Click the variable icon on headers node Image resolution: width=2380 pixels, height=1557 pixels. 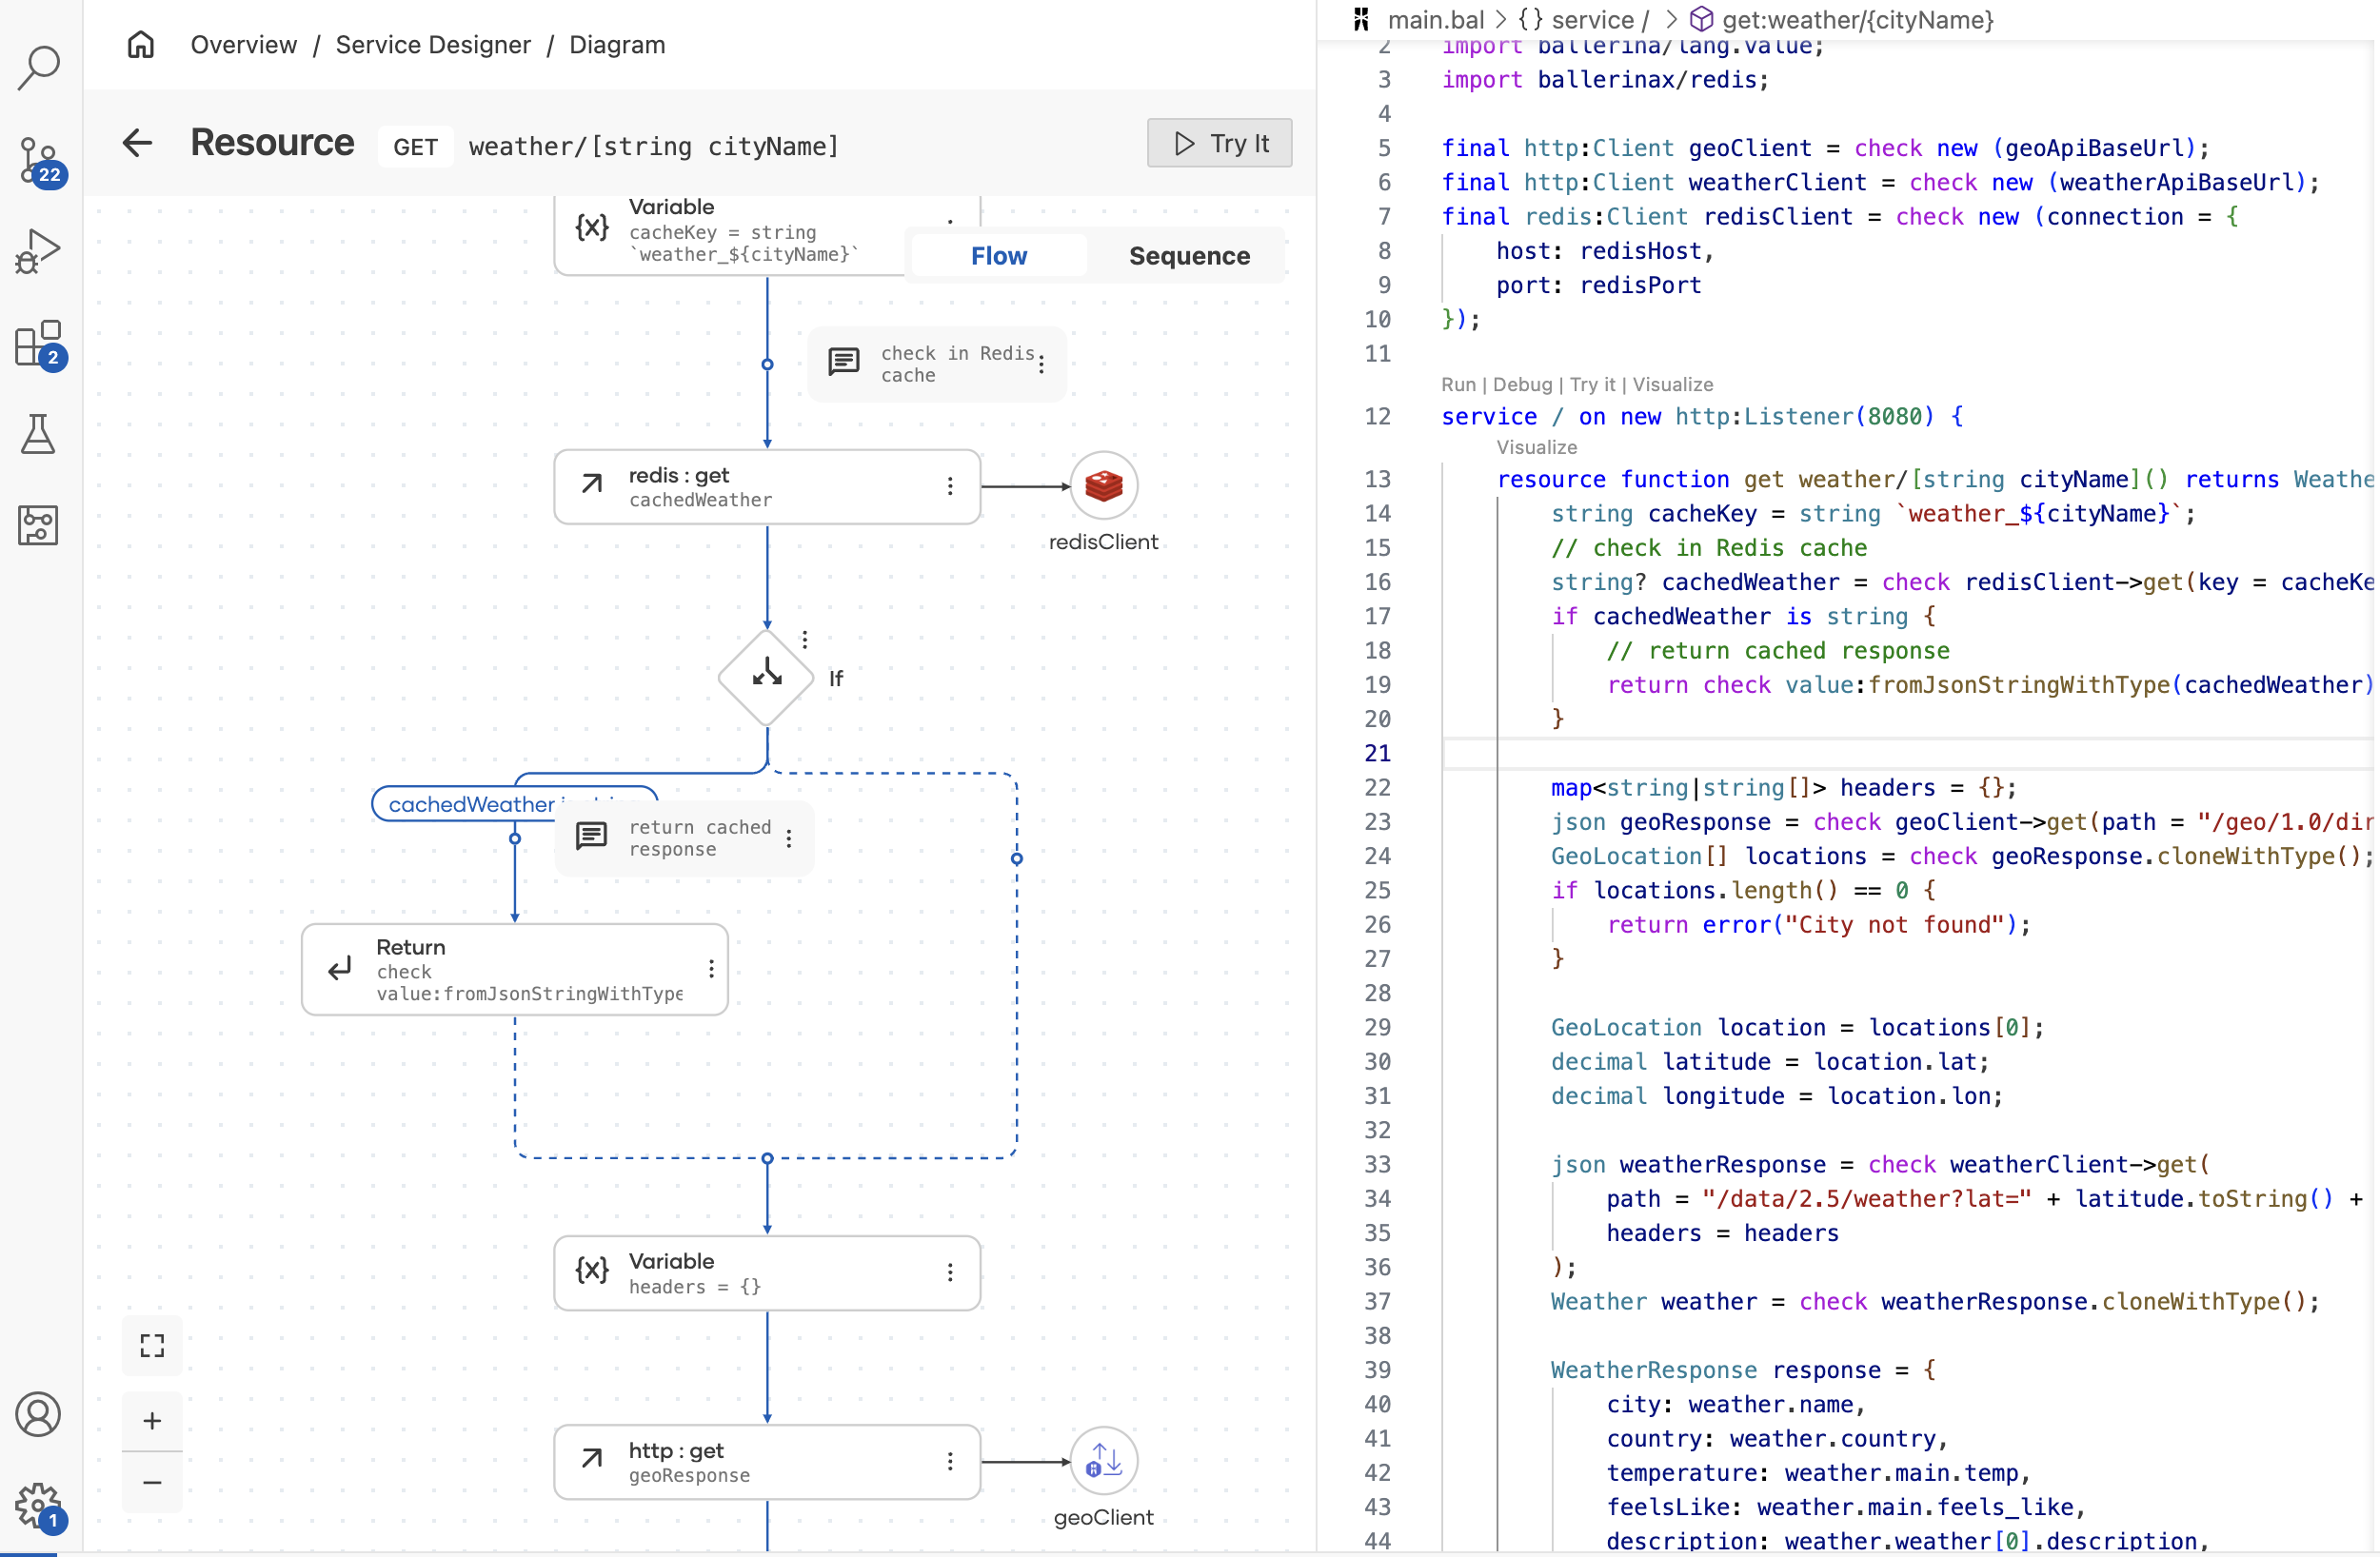tap(592, 1271)
